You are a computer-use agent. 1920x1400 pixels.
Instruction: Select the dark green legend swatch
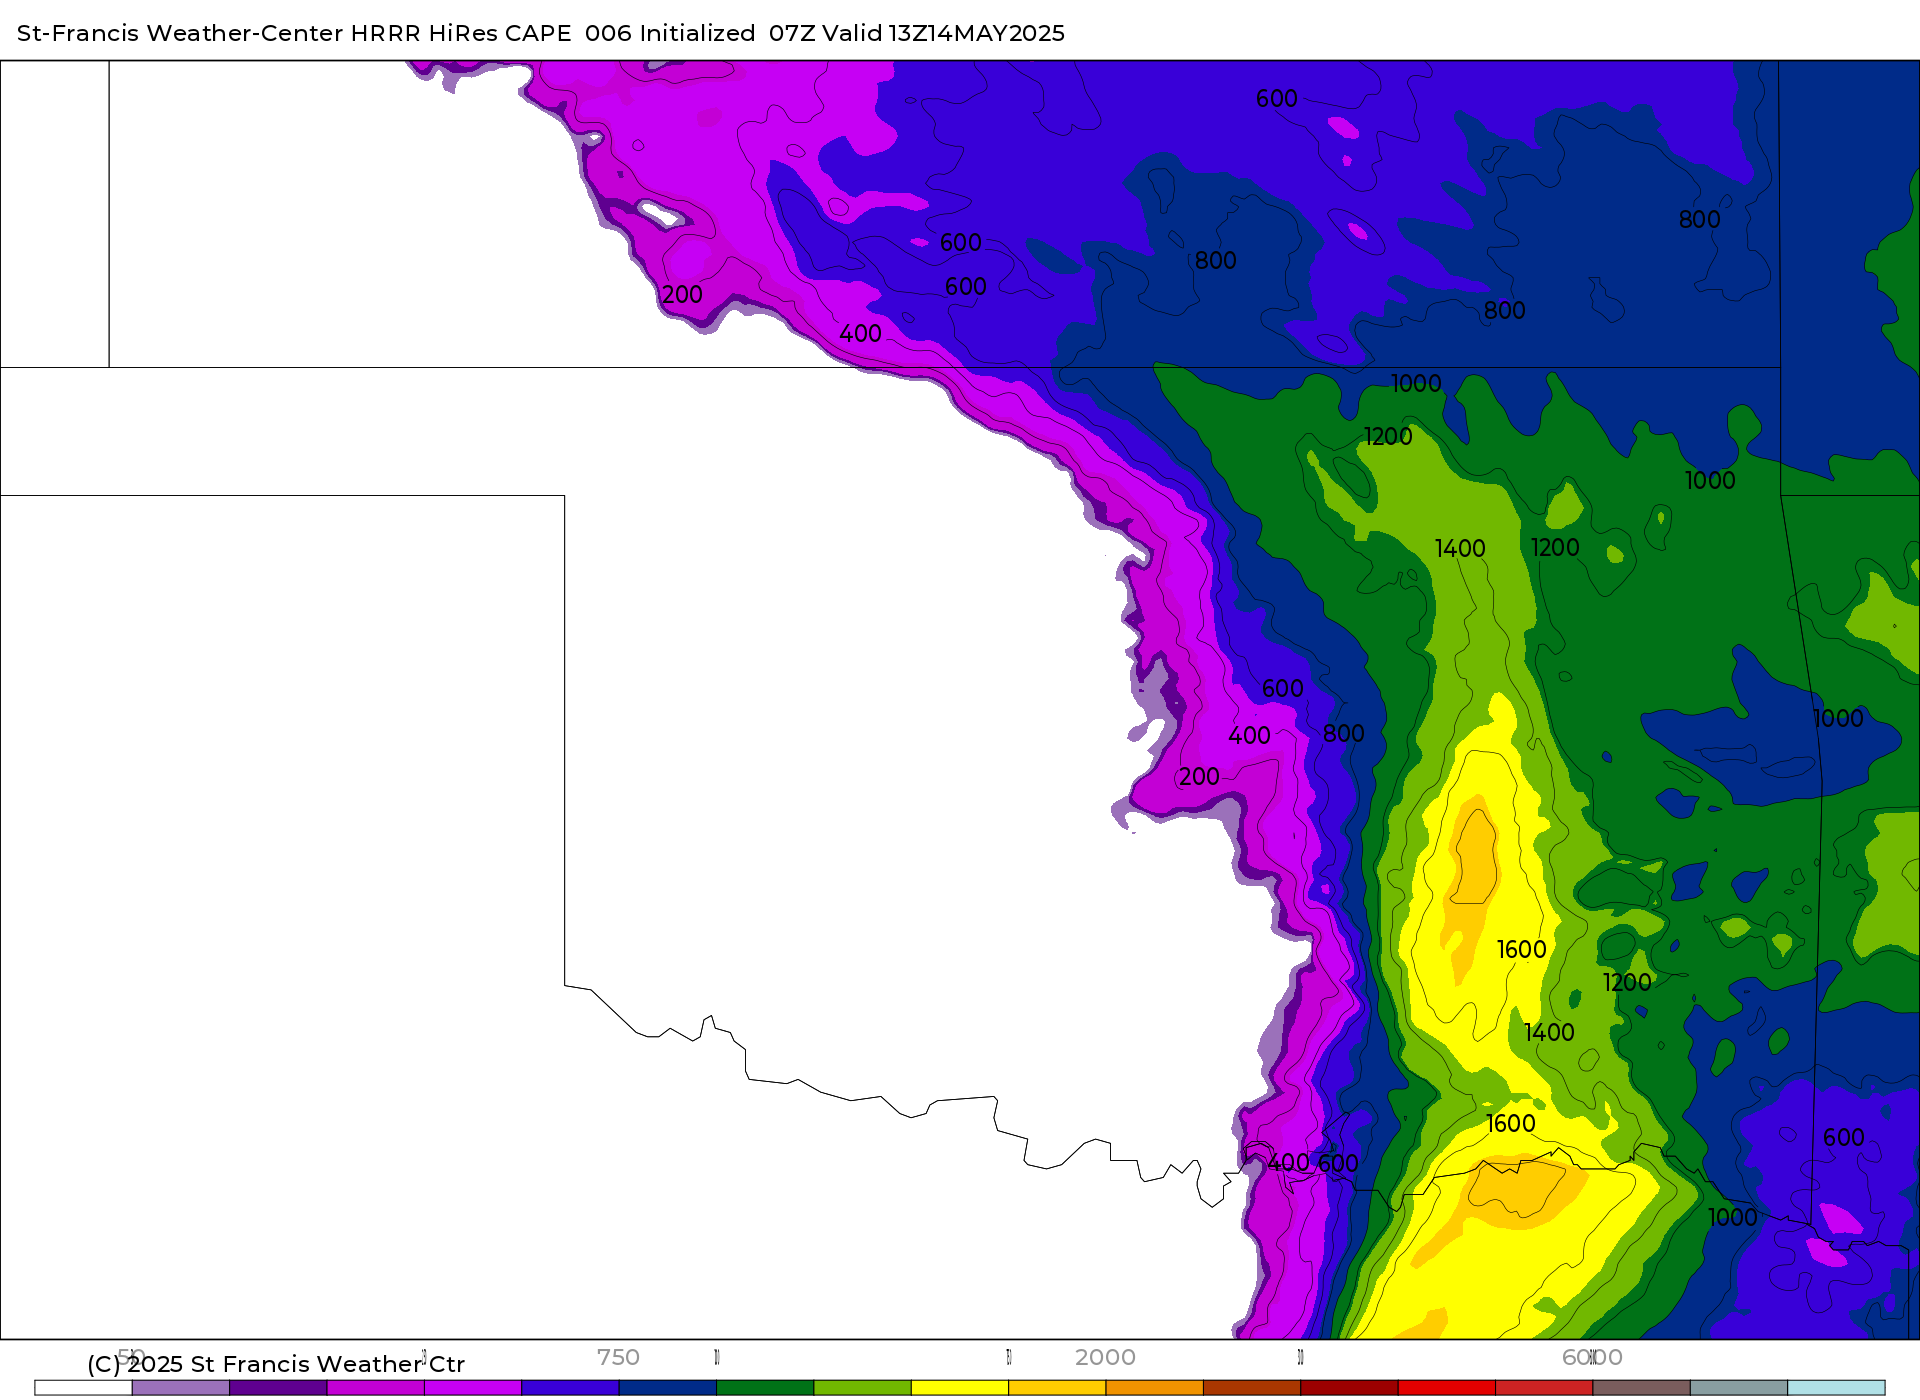(x=765, y=1388)
